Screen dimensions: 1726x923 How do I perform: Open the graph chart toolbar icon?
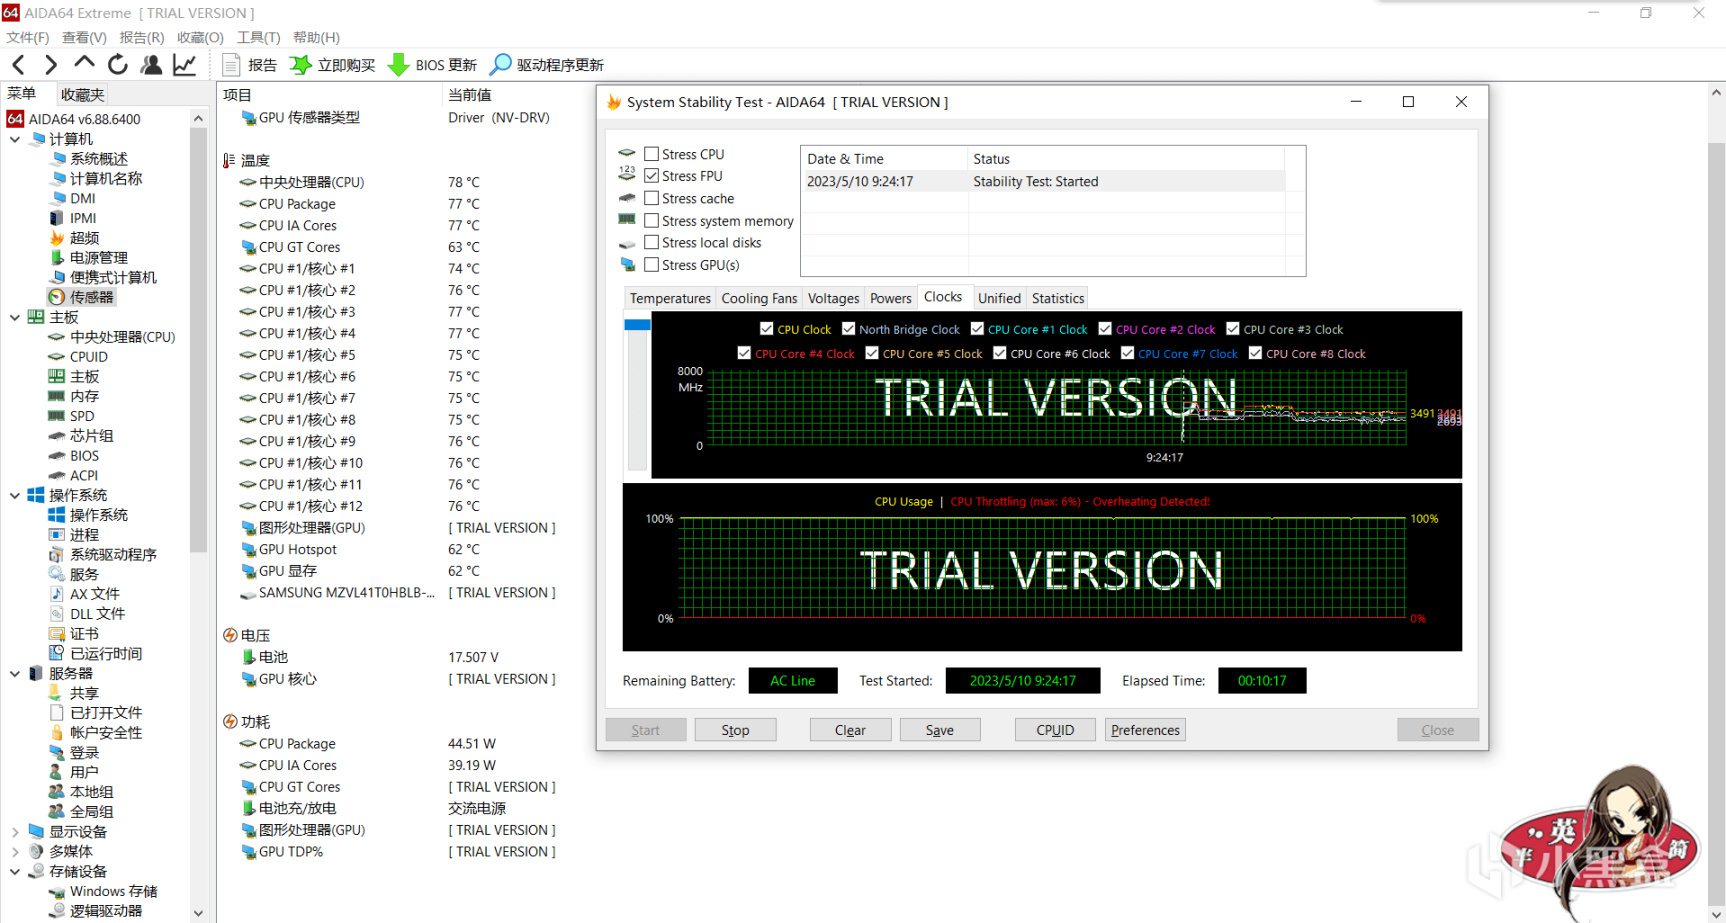185,65
